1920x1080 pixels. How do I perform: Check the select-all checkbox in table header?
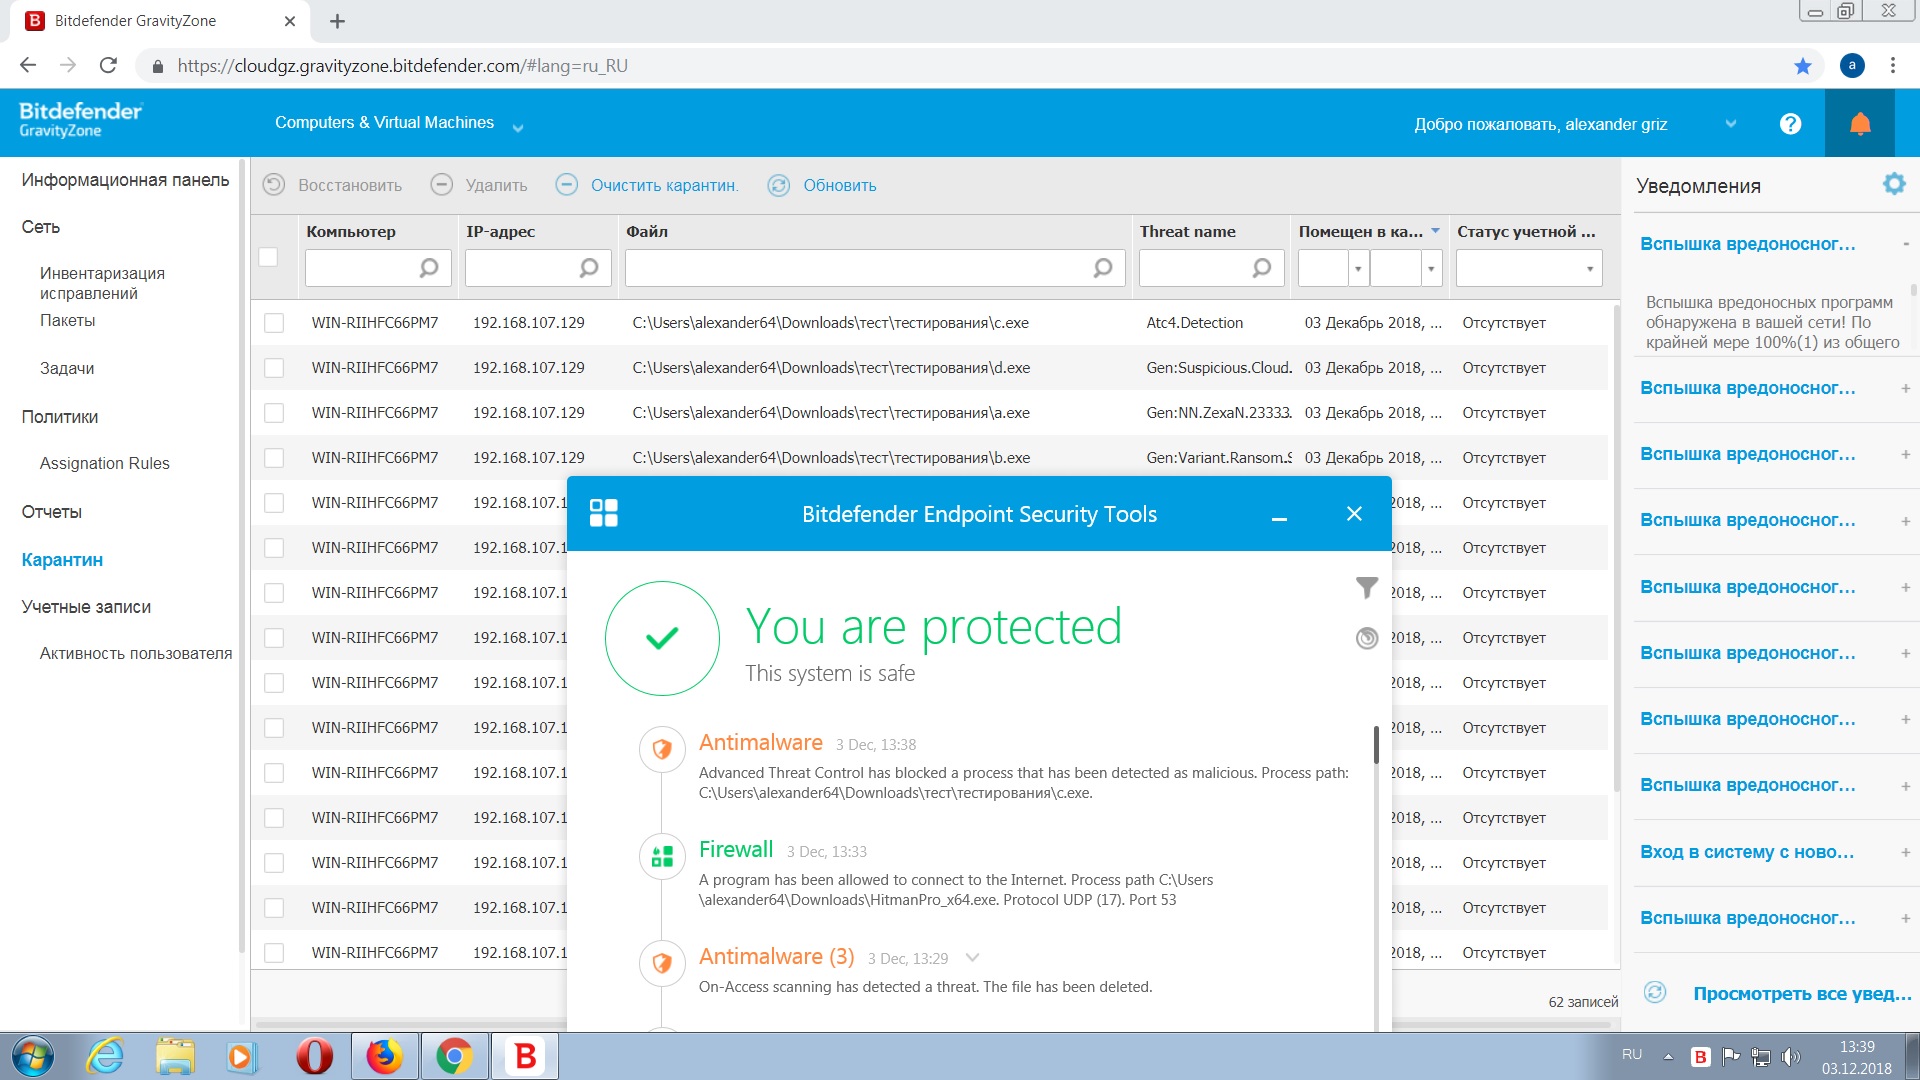tap(268, 257)
